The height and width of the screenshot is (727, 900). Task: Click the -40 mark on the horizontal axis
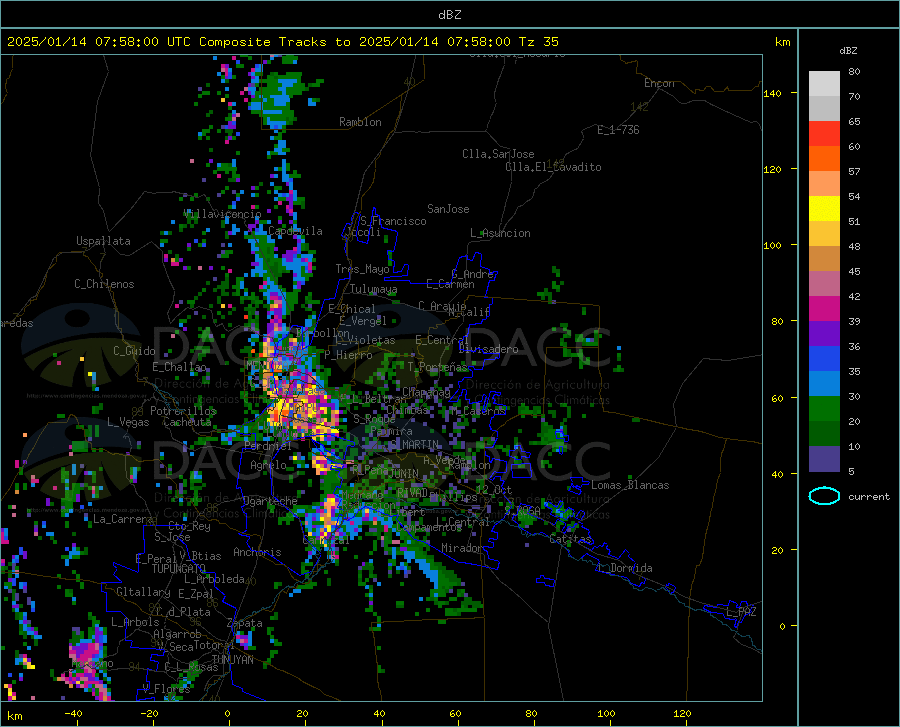point(73,714)
